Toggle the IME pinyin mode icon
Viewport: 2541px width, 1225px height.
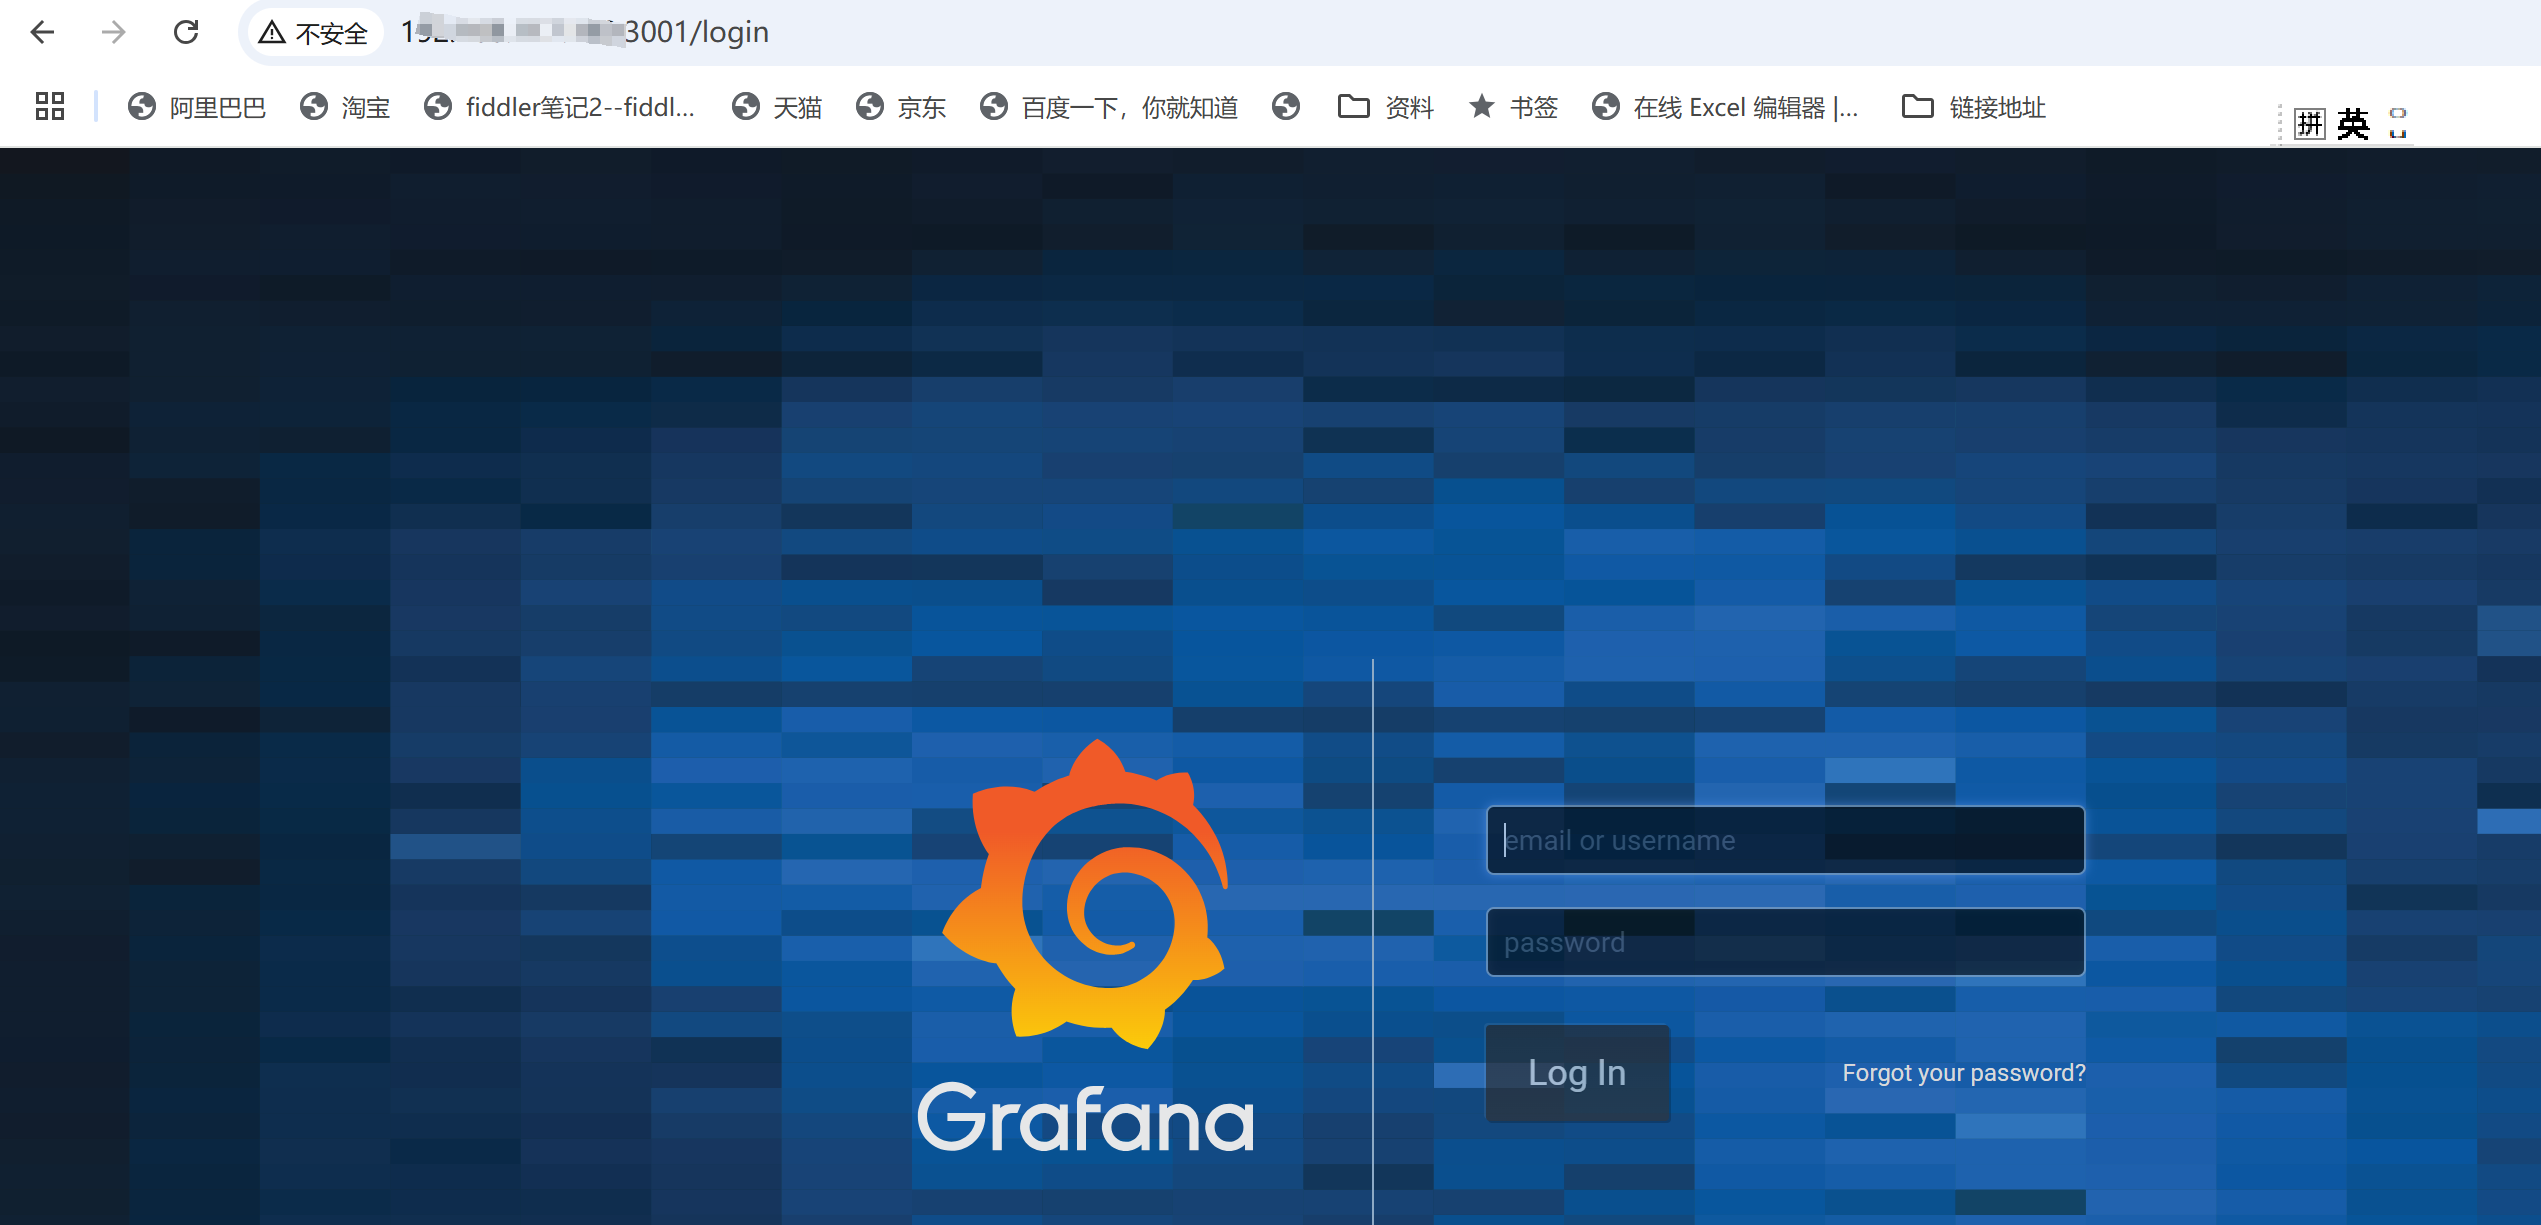tap(2309, 124)
